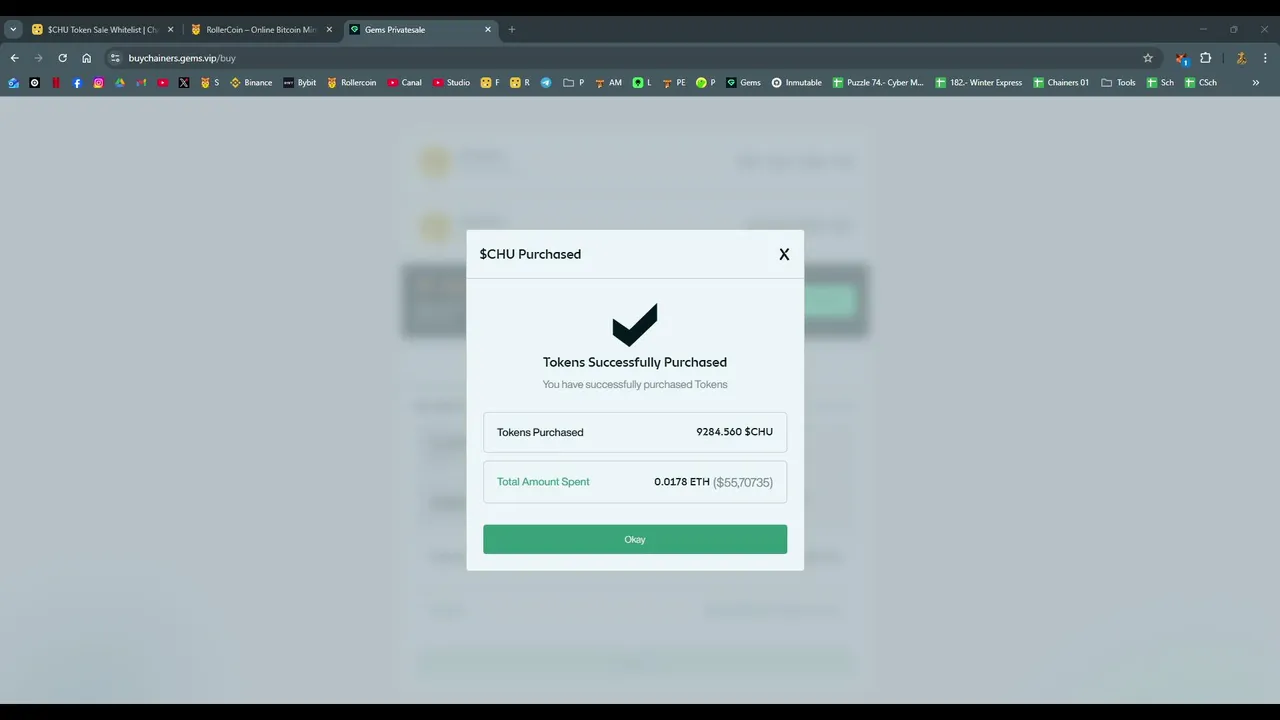Close the RollerCoin tab
The height and width of the screenshot is (720, 1280).
(x=329, y=30)
